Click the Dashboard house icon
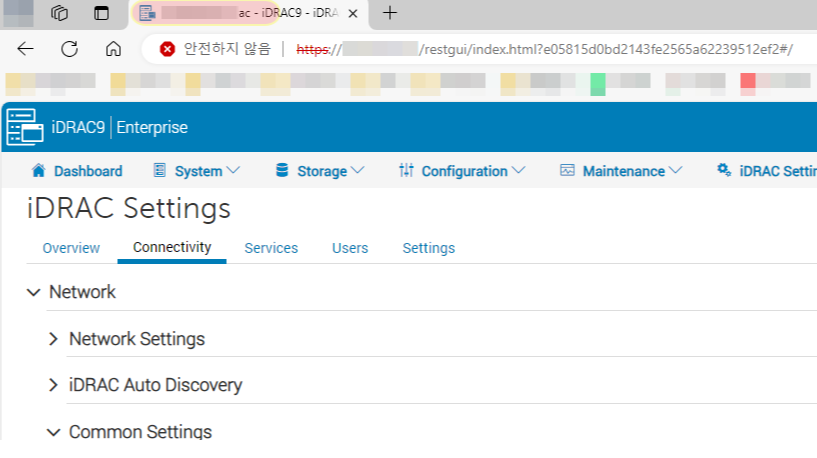 point(38,170)
